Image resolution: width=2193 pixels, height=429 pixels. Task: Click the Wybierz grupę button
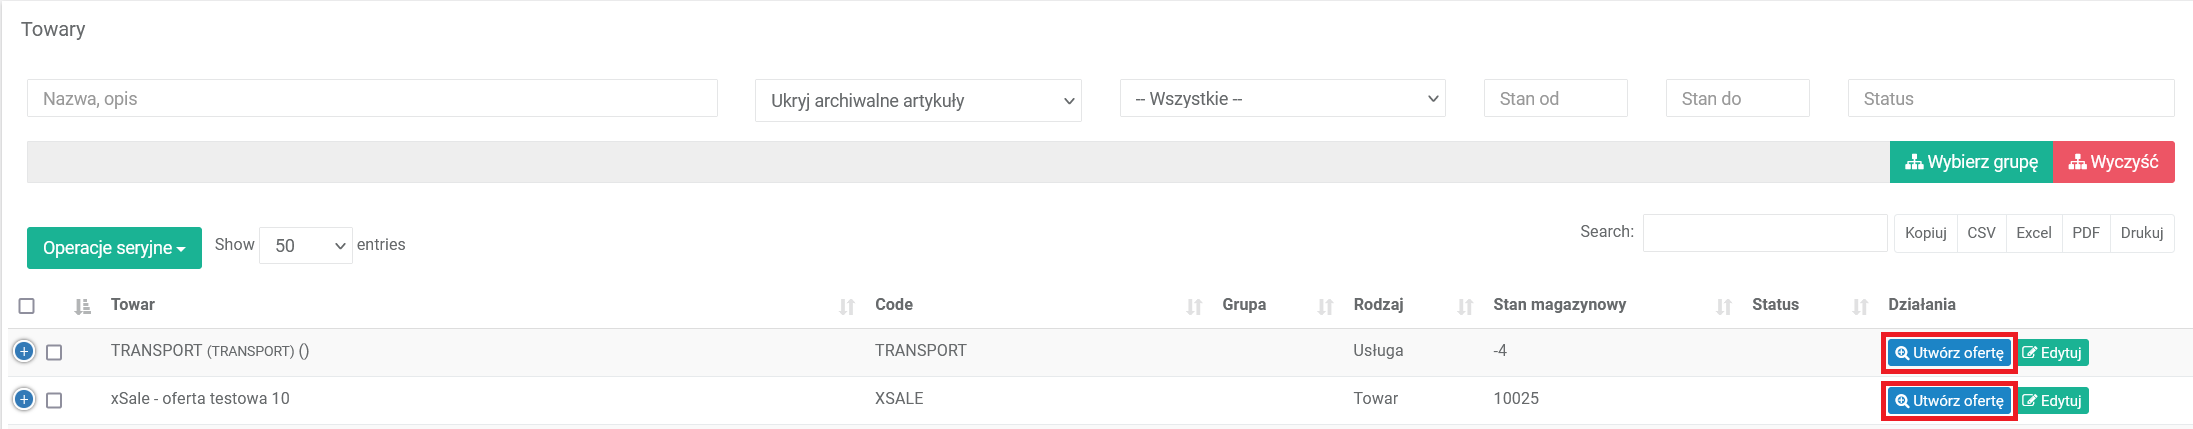tap(1971, 162)
